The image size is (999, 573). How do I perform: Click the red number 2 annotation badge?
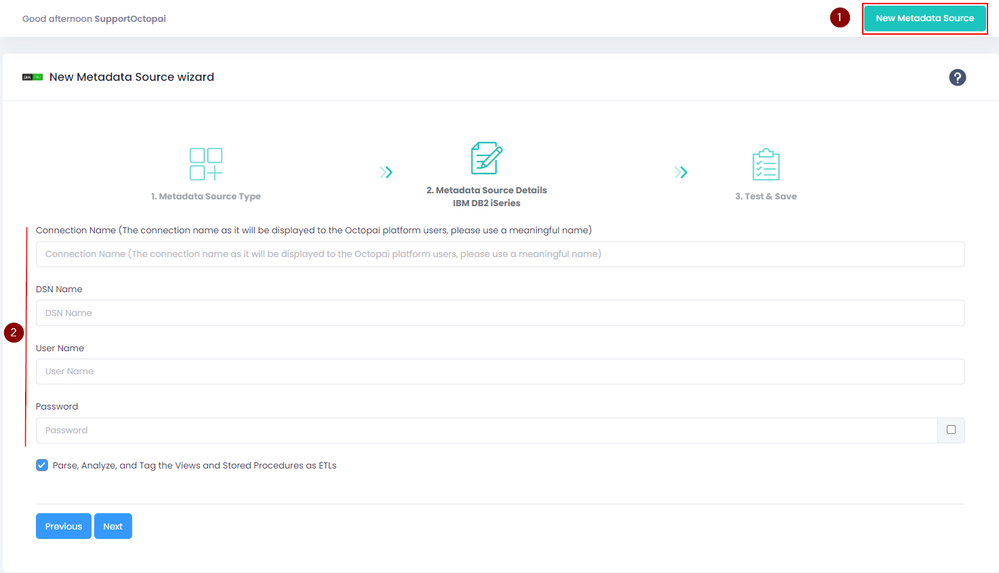tap(14, 332)
